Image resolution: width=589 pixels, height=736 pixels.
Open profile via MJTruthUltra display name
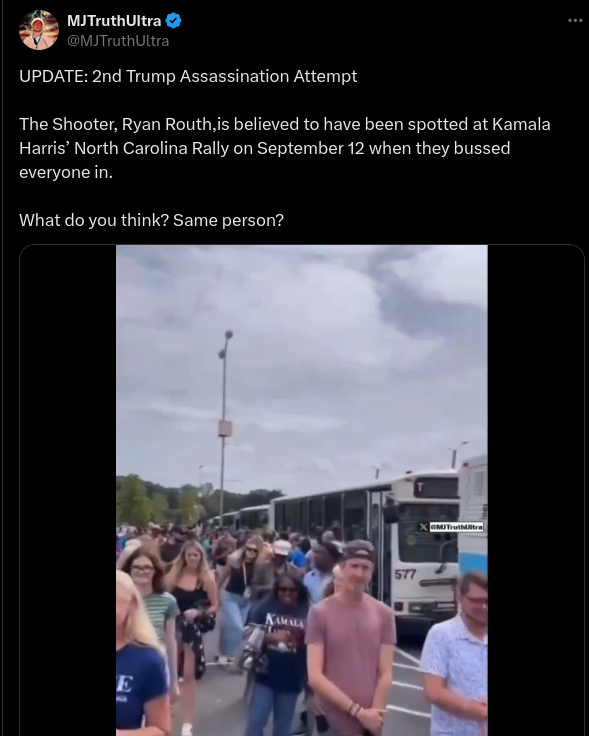[114, 21]
